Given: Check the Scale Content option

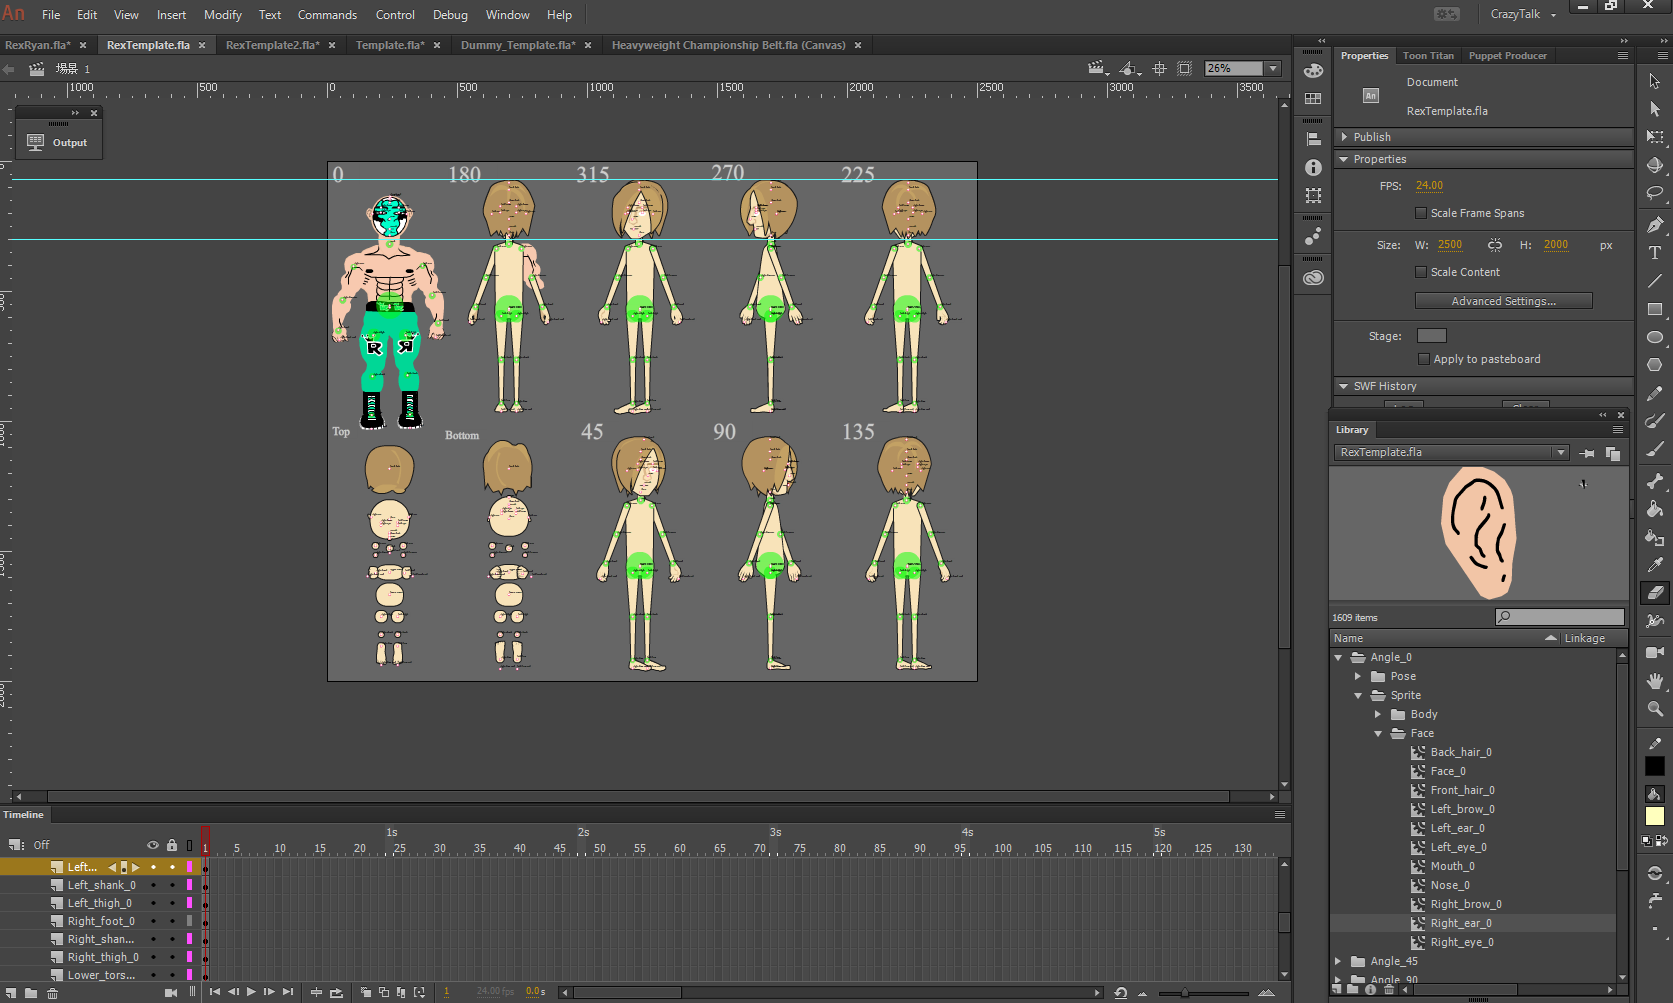Looking at the screenshot, I should click(1421, 272).
